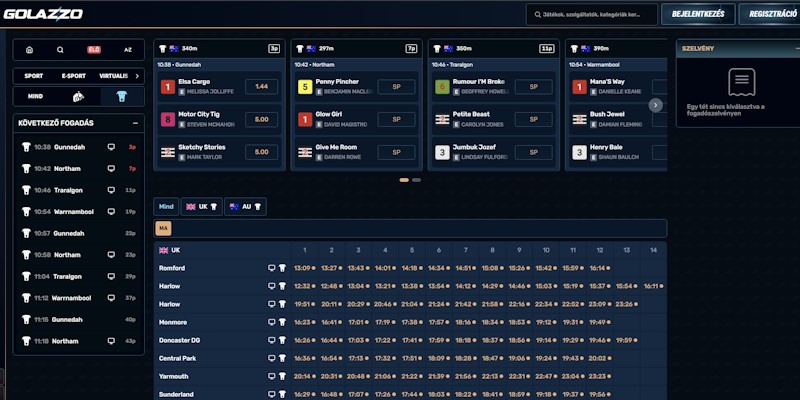800x400 pixels.
Task: Open 11:18 Northam in next races list
Action: [x=79, y=341]
